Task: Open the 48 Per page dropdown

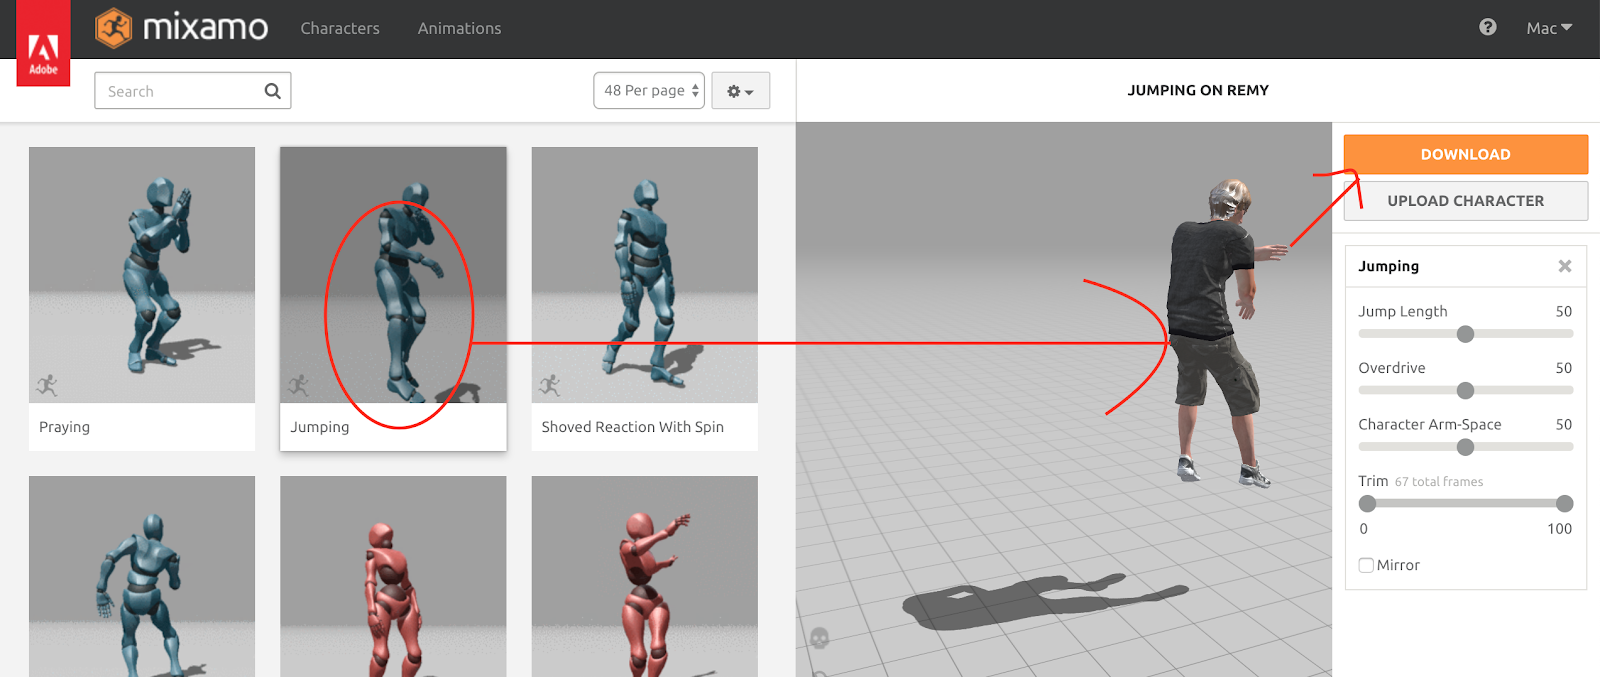Action: coord(649,90)
